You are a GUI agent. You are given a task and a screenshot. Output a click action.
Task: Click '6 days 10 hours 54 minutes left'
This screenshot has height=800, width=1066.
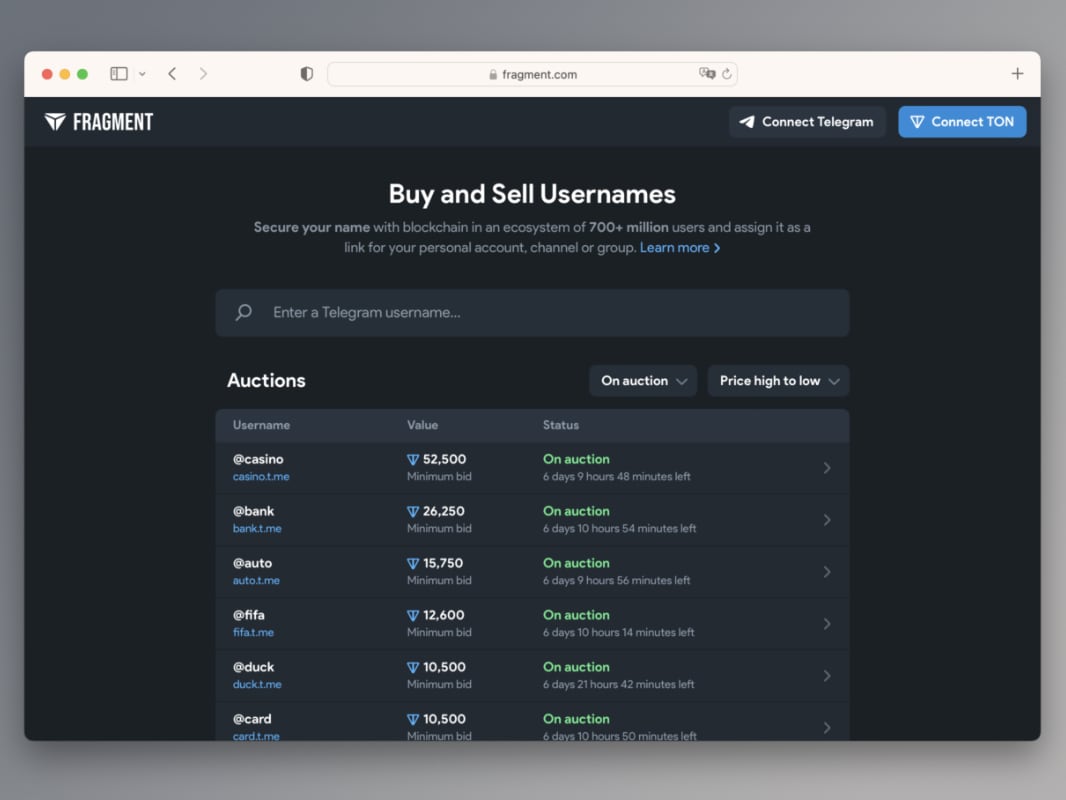619,528
